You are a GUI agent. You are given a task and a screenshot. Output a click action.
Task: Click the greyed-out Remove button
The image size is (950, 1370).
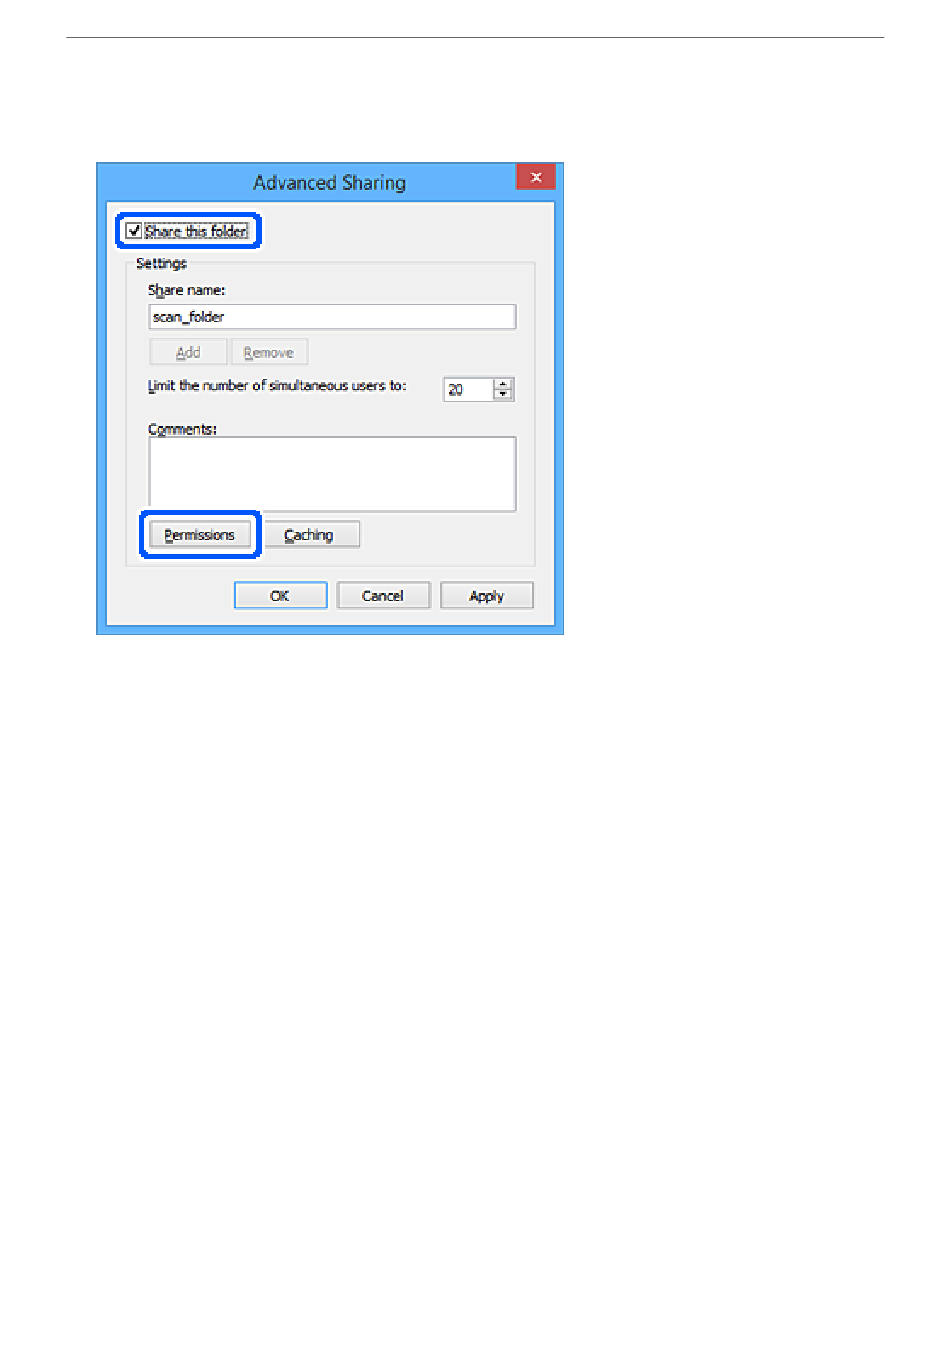[269, 353]
